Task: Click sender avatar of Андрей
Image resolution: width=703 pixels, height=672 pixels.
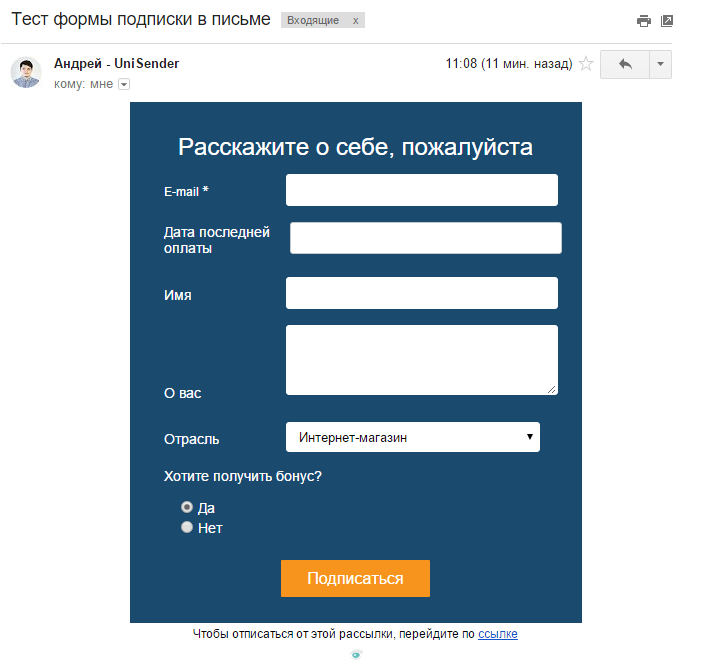Action: 26,72
